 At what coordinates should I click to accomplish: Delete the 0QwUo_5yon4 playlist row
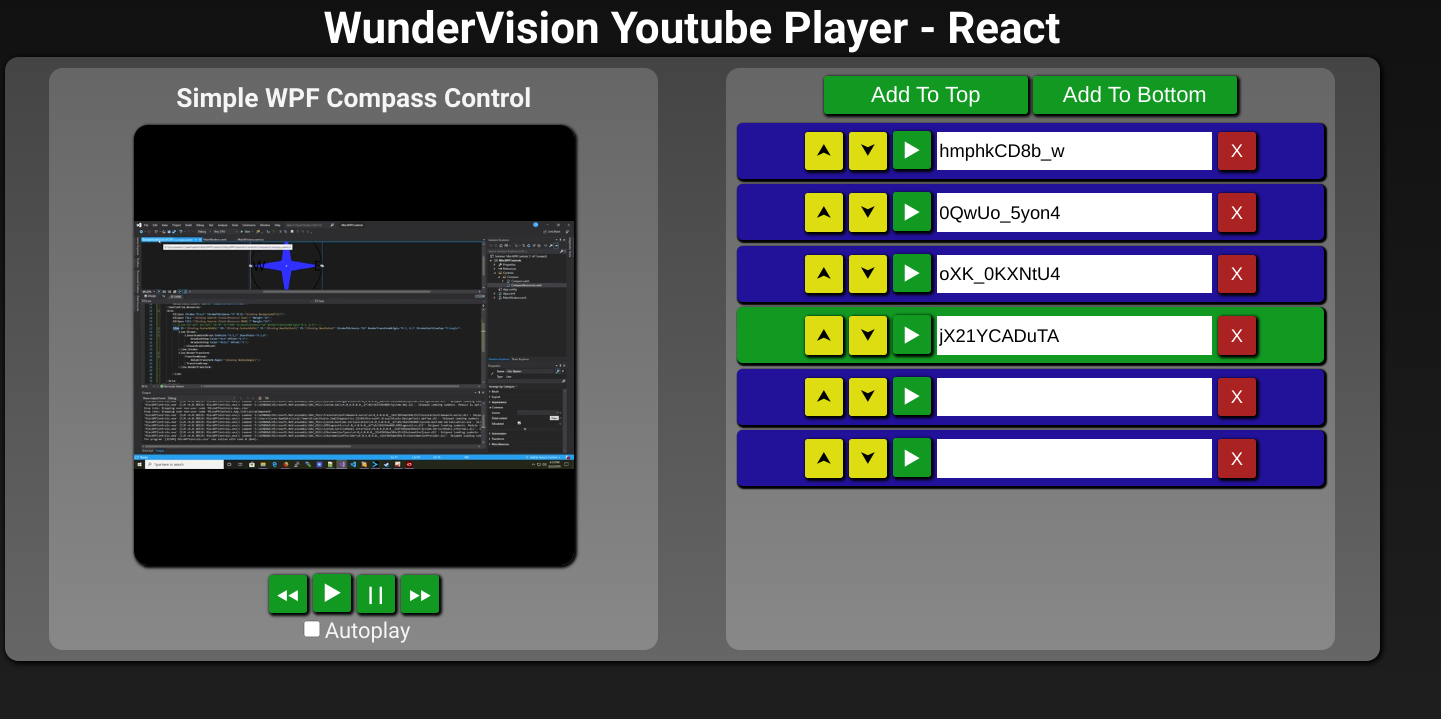point(1236,213)
